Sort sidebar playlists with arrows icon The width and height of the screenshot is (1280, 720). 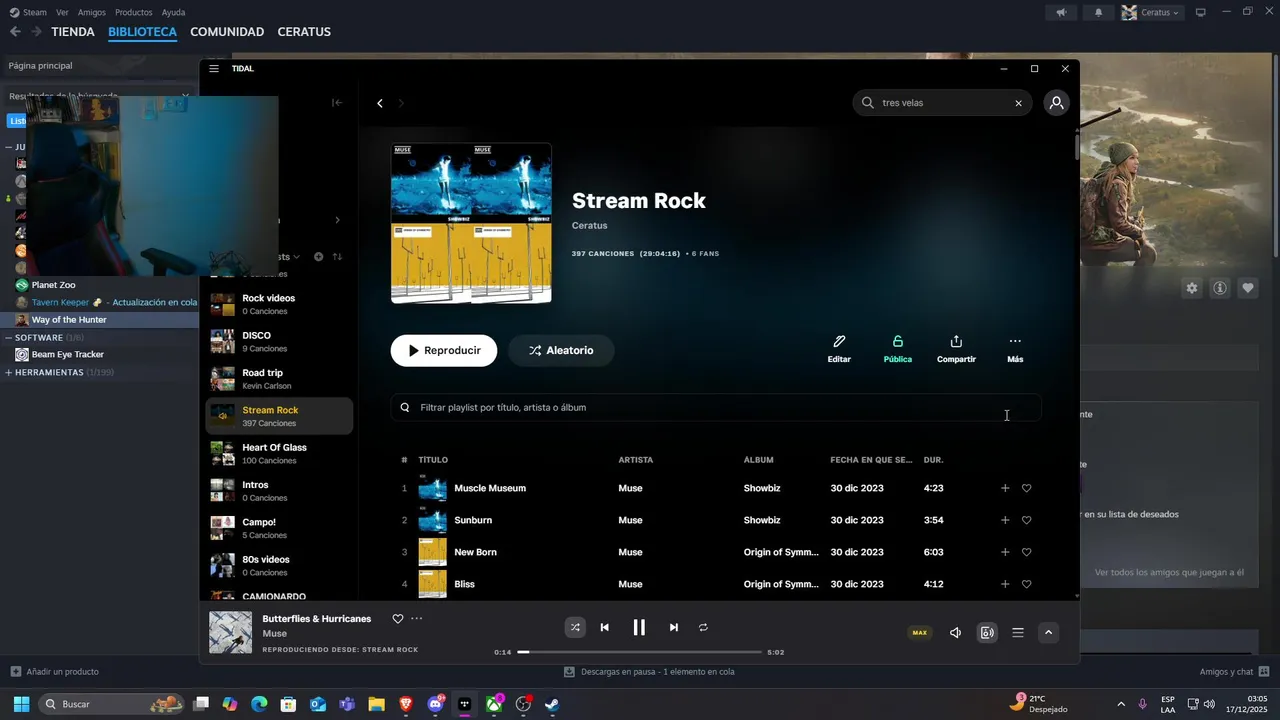[x=337, y=257]
